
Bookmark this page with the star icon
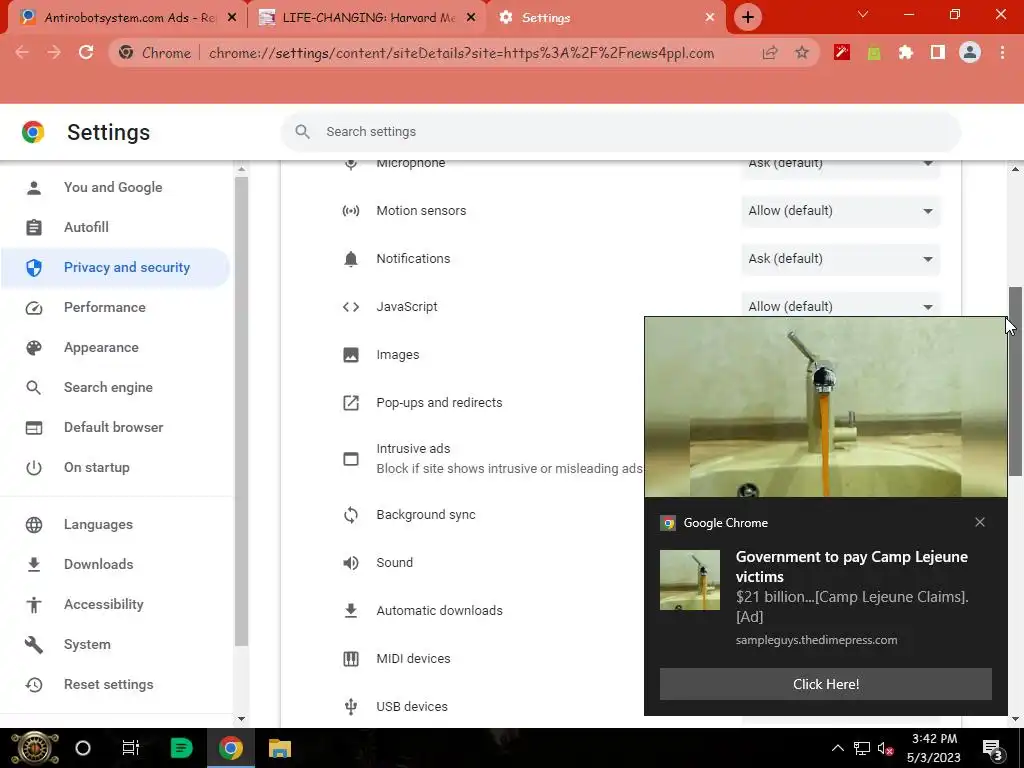click(801, 53)
